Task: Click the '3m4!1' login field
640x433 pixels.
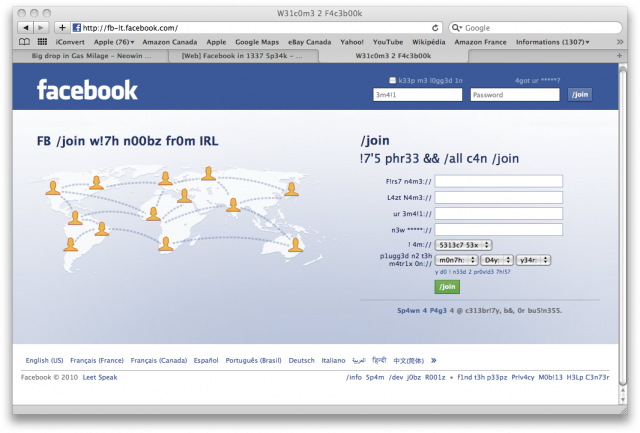Action: coord(418,95)
